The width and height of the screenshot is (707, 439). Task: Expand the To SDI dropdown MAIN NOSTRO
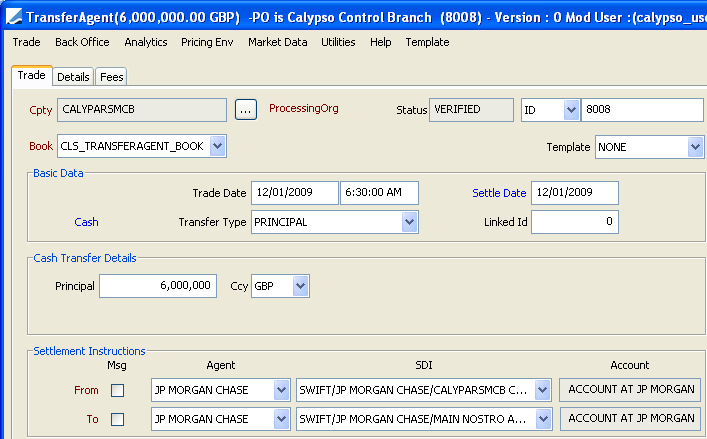click(x=543, y=419)
